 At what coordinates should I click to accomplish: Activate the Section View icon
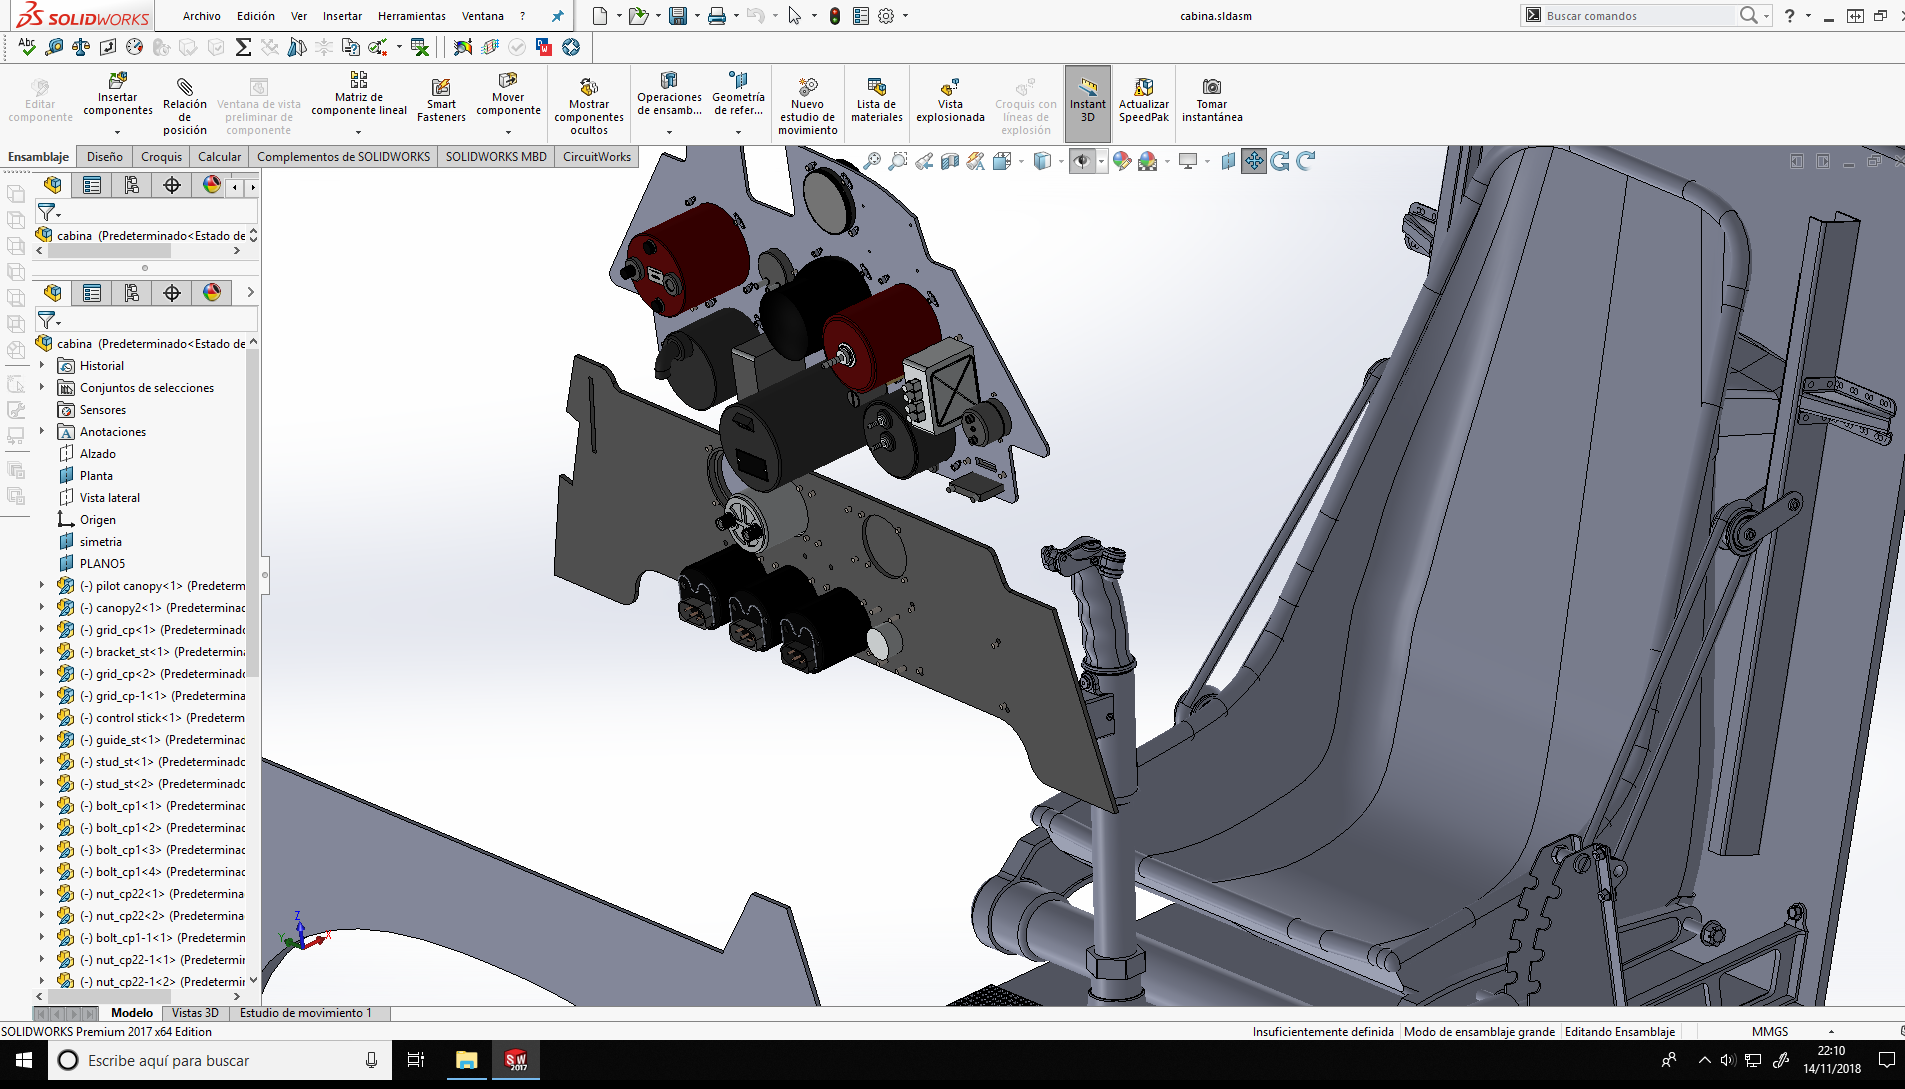point(950,161)
